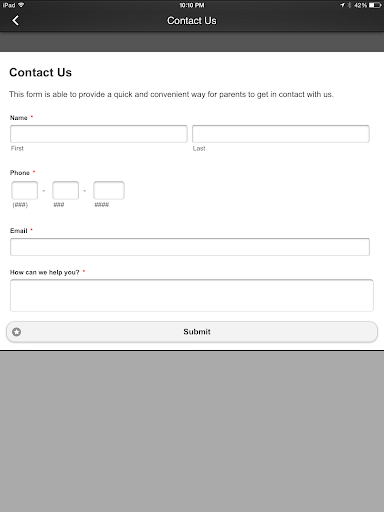The width and height of the screenshot is (384, 512).
Task: Click the Name field label
Action: (19, 118)
